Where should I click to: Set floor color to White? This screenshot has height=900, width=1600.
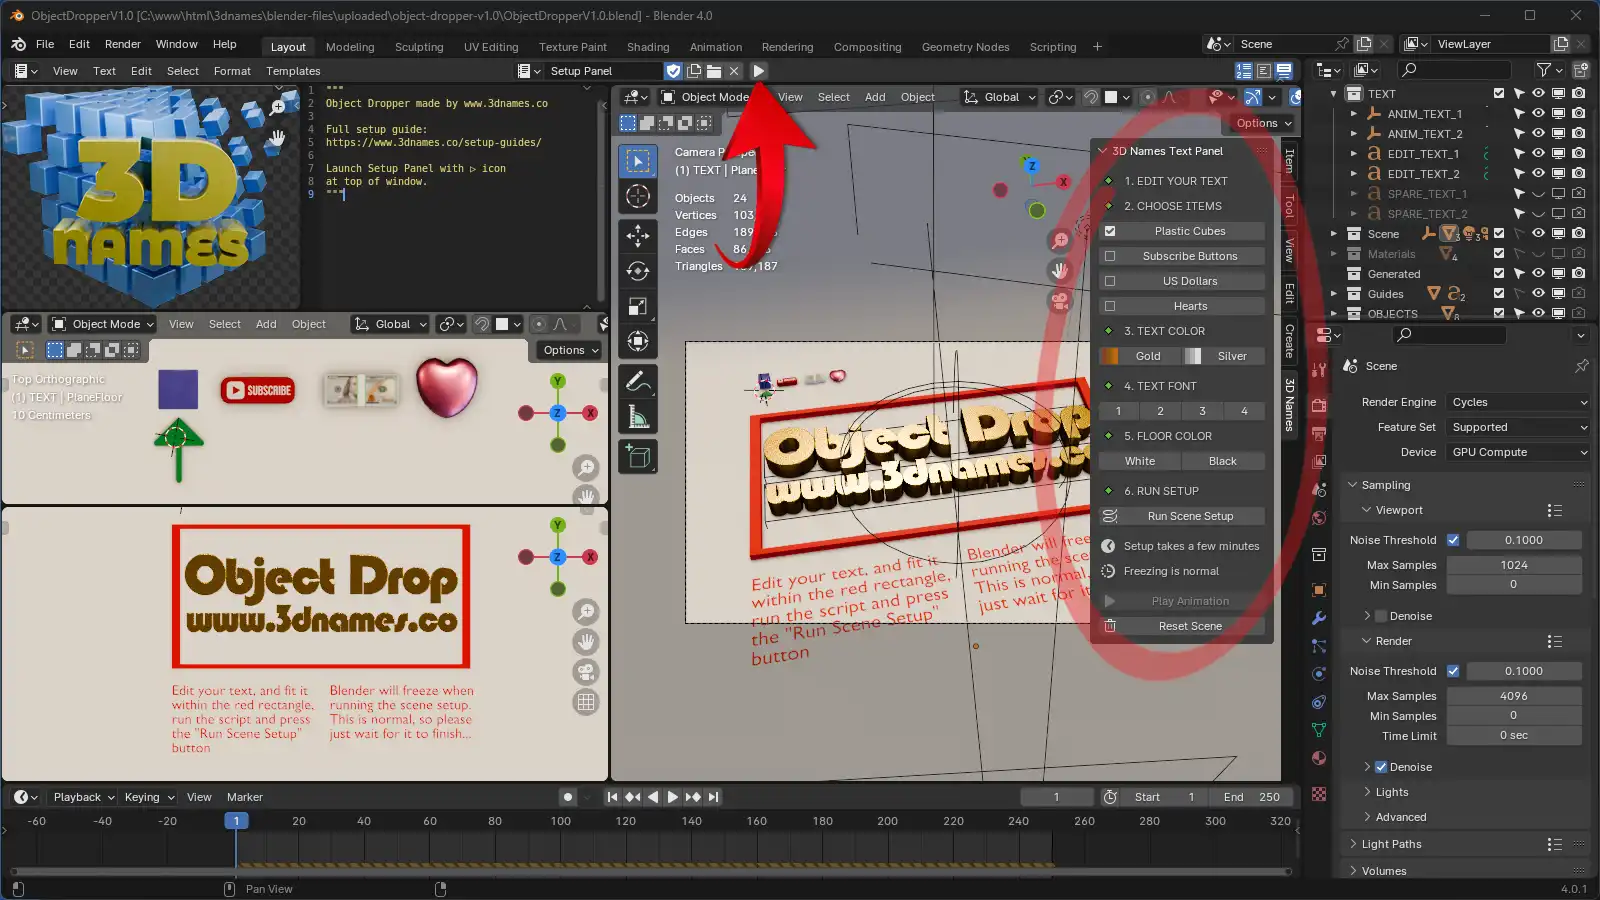pos(1140,461)
